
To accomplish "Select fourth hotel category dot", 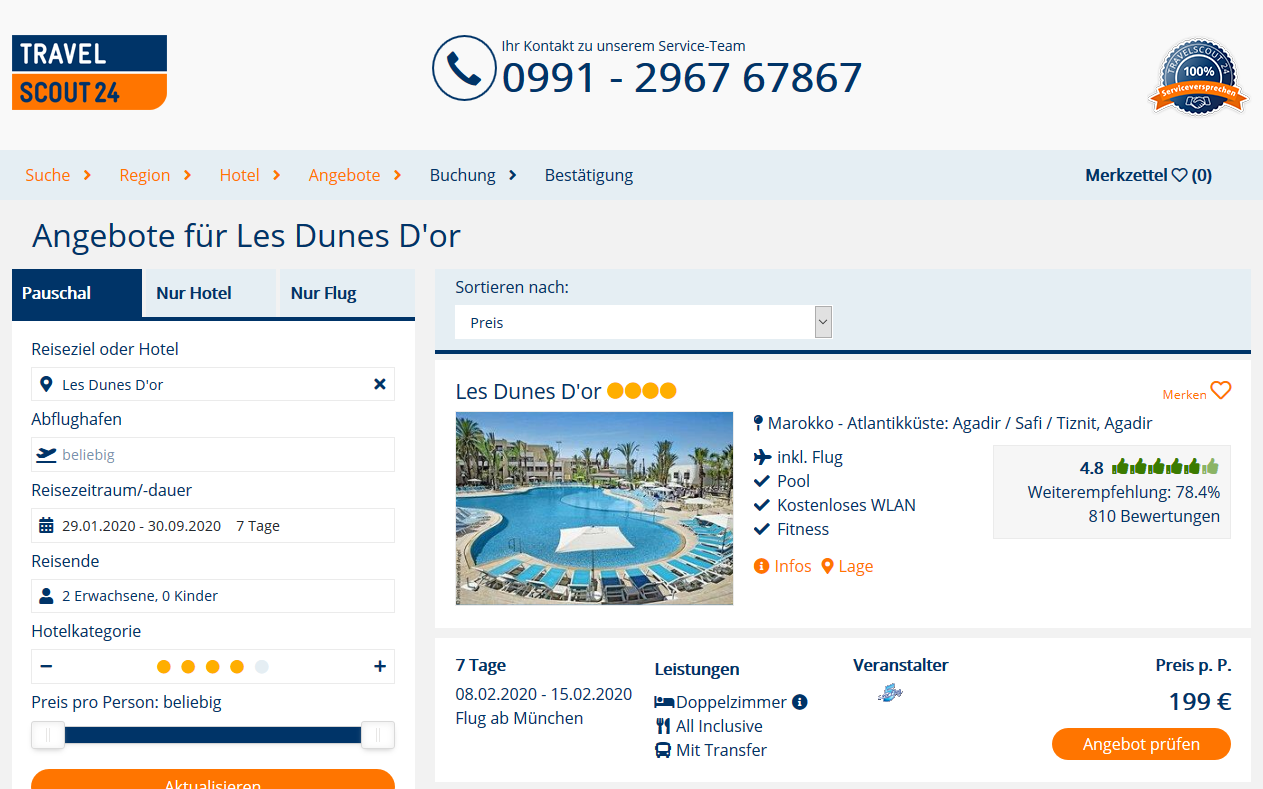I will (x=237, y=667).
